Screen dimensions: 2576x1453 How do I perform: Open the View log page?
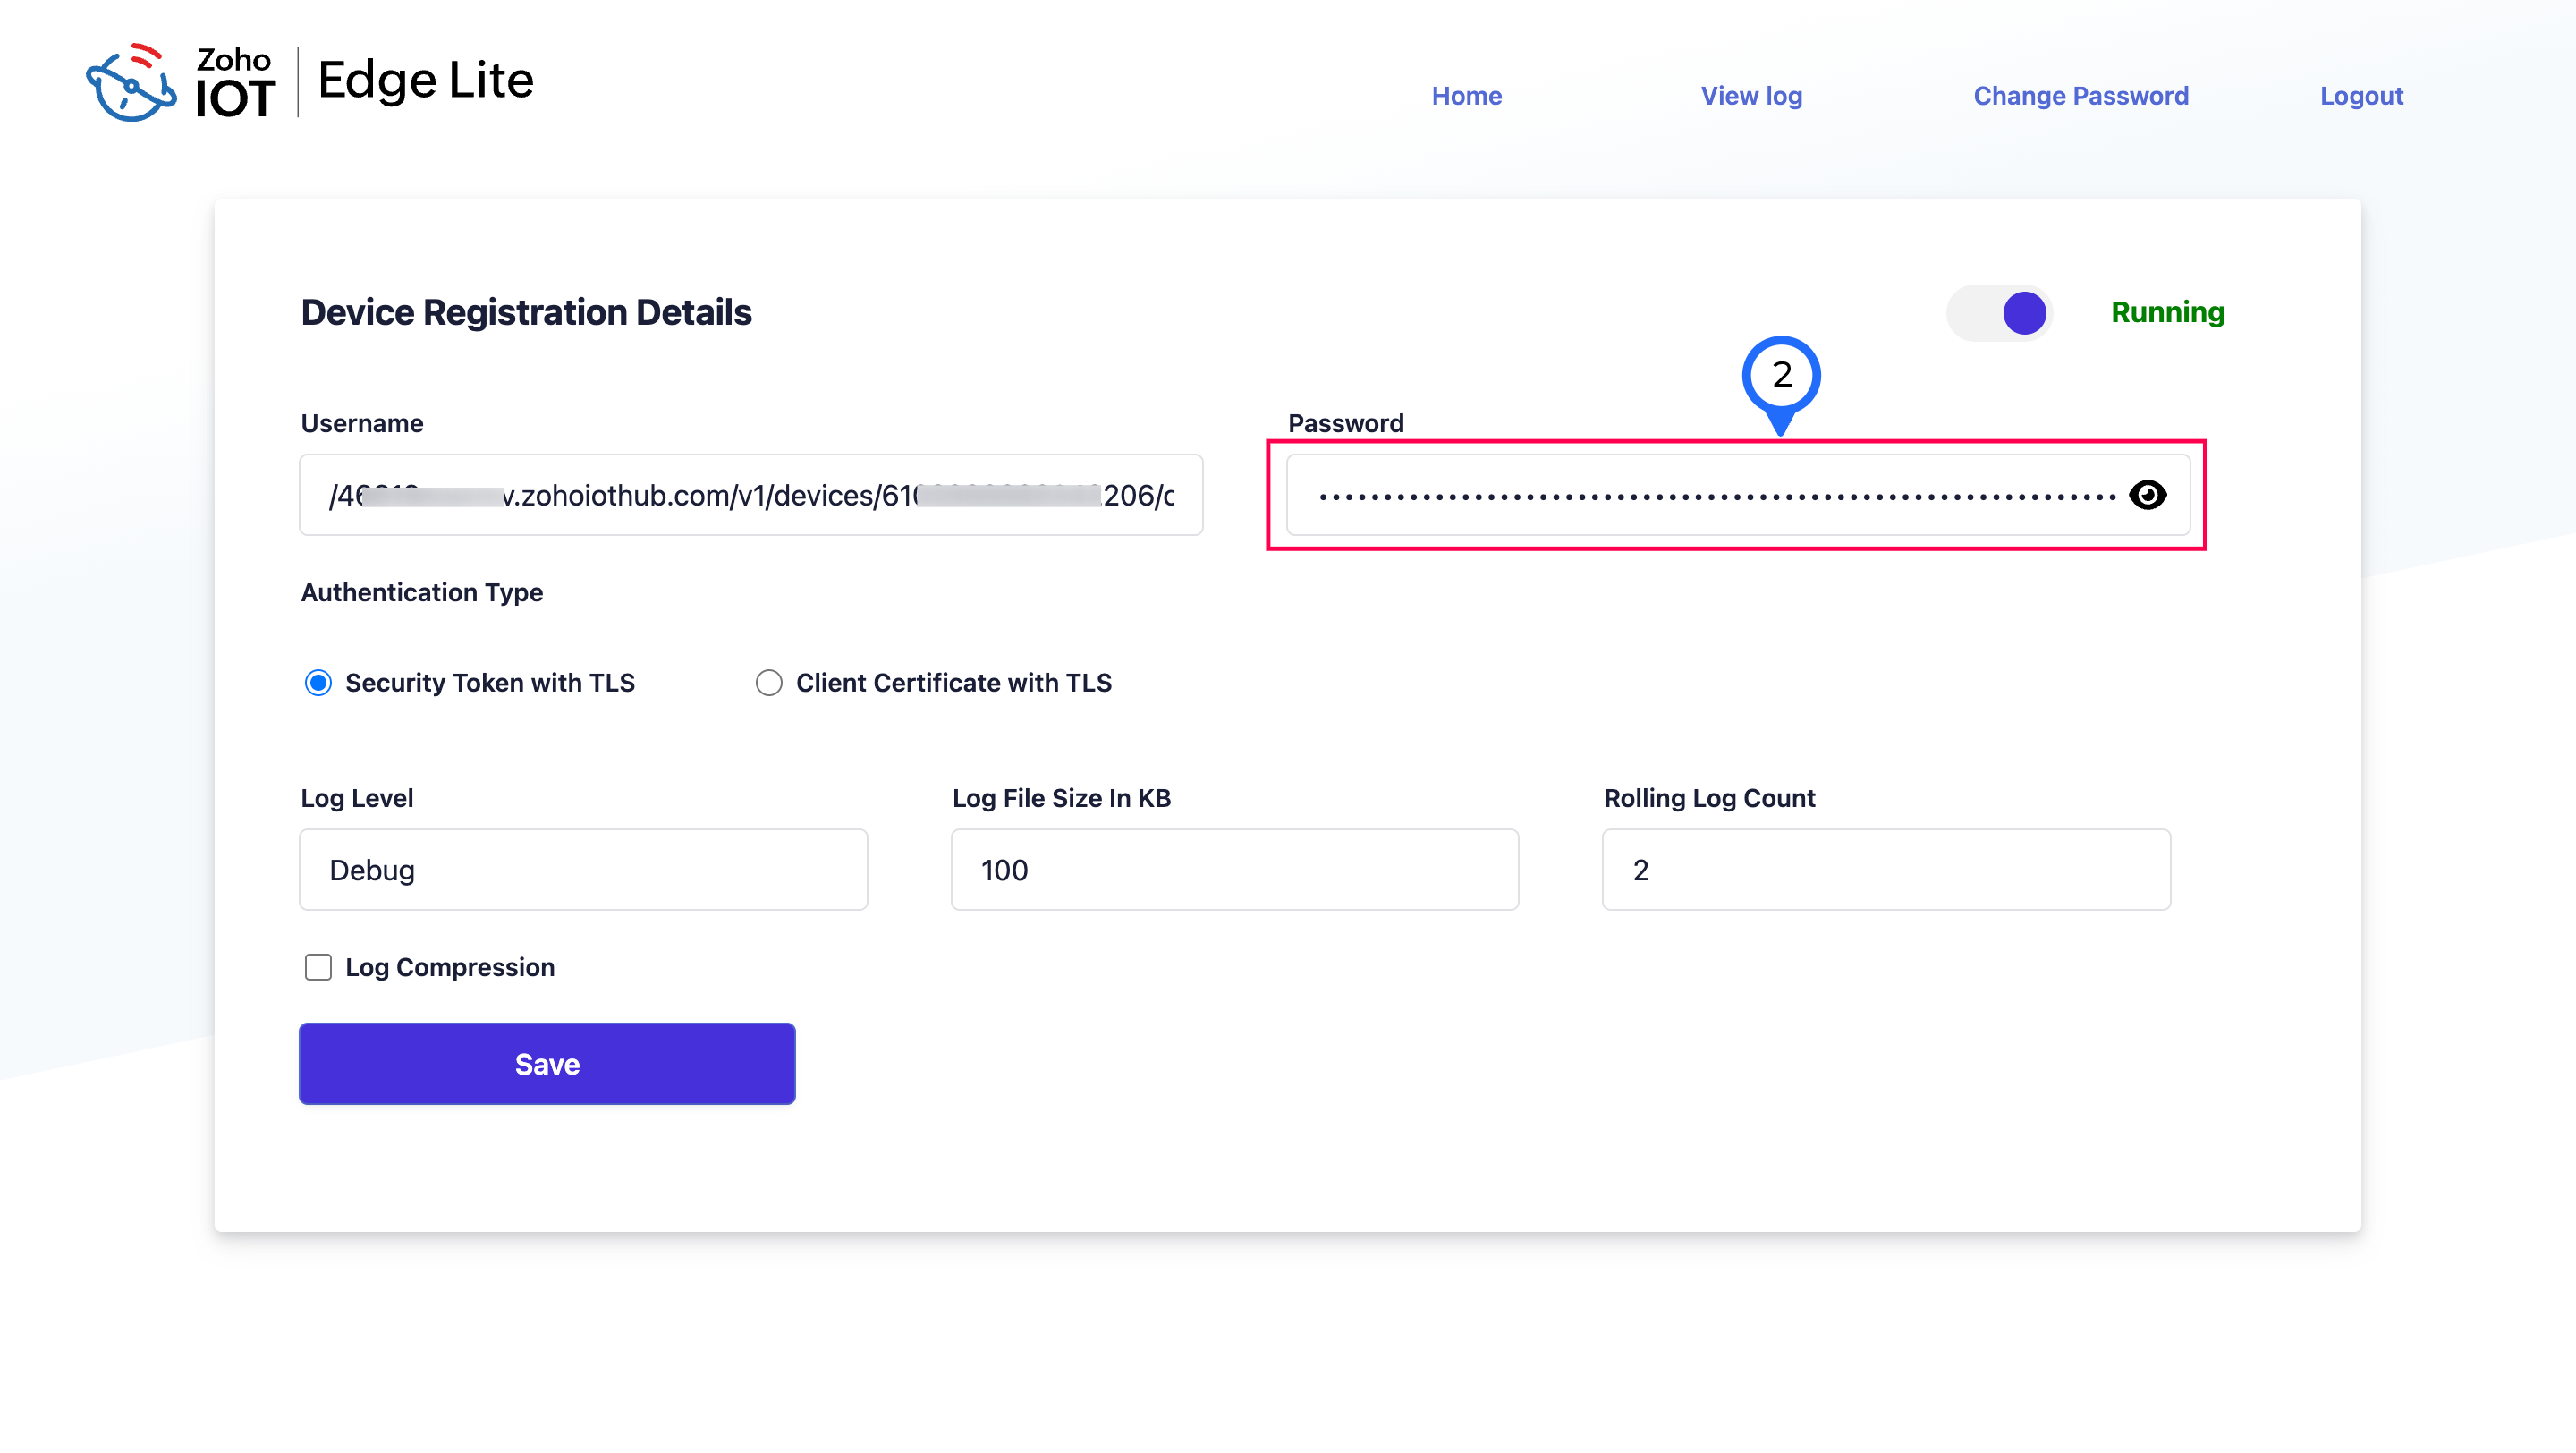click(x=1751, y=96)
